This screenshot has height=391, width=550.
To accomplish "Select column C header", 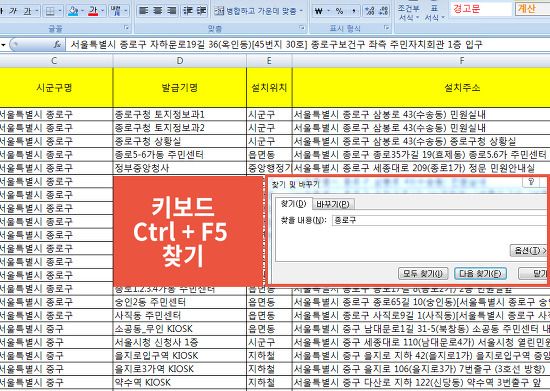I will click(x=54, y=61).
